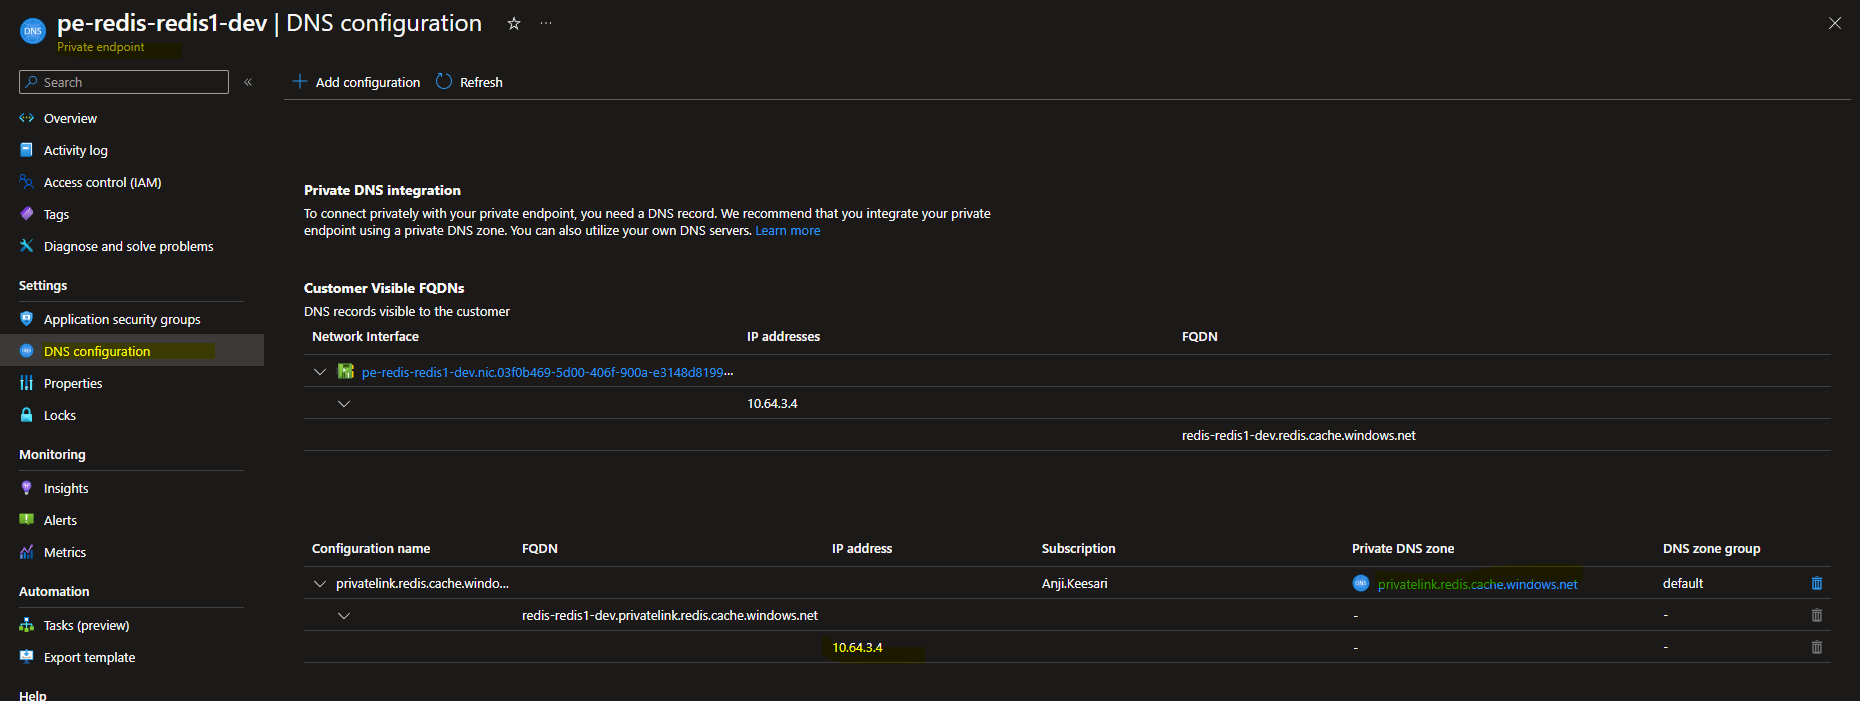Click the Private DNS zone column header

(1403, 548)
